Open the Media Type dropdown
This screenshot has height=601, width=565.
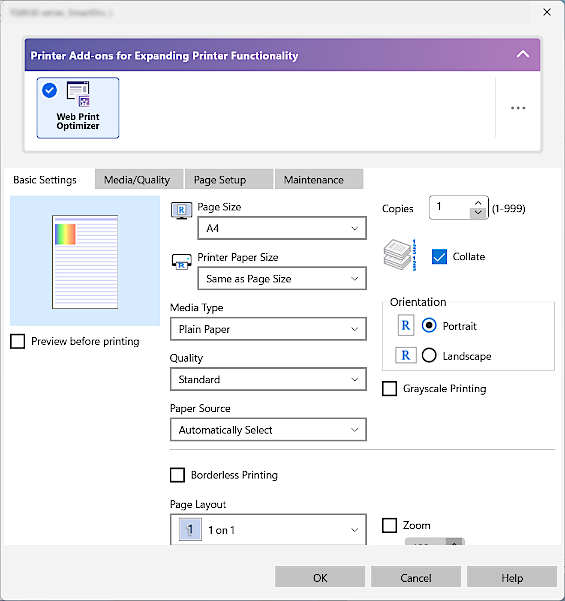pos(268,329)
